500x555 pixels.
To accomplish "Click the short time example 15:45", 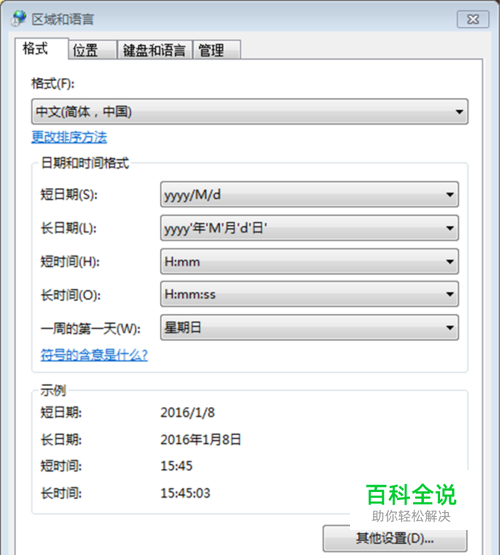I will click(x=177, y=466).
